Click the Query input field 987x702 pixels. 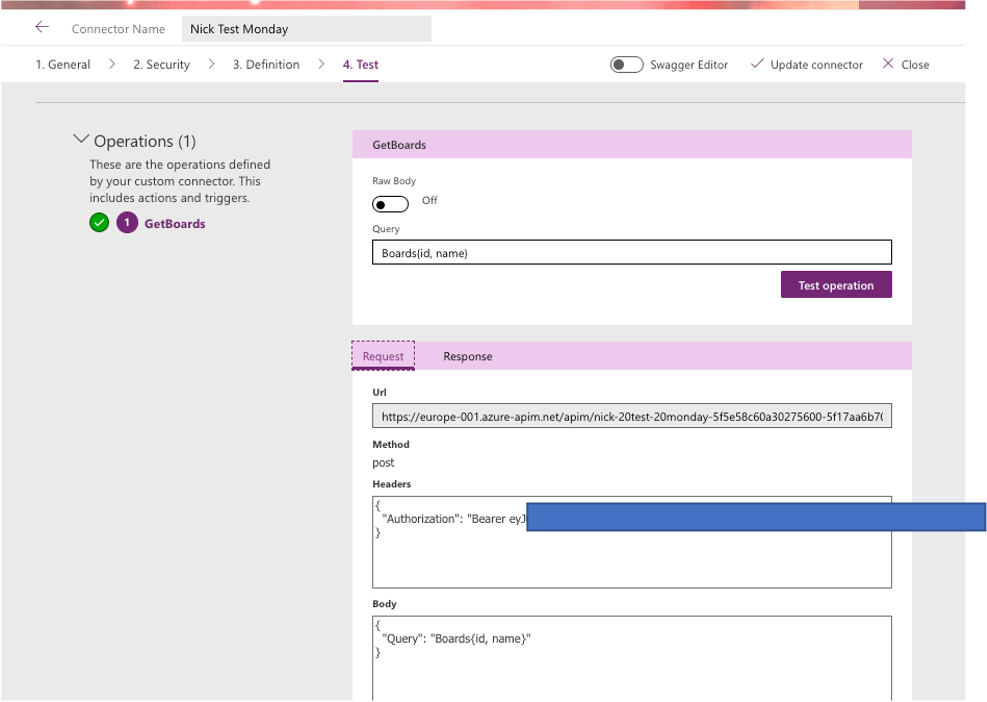[632, 252]
